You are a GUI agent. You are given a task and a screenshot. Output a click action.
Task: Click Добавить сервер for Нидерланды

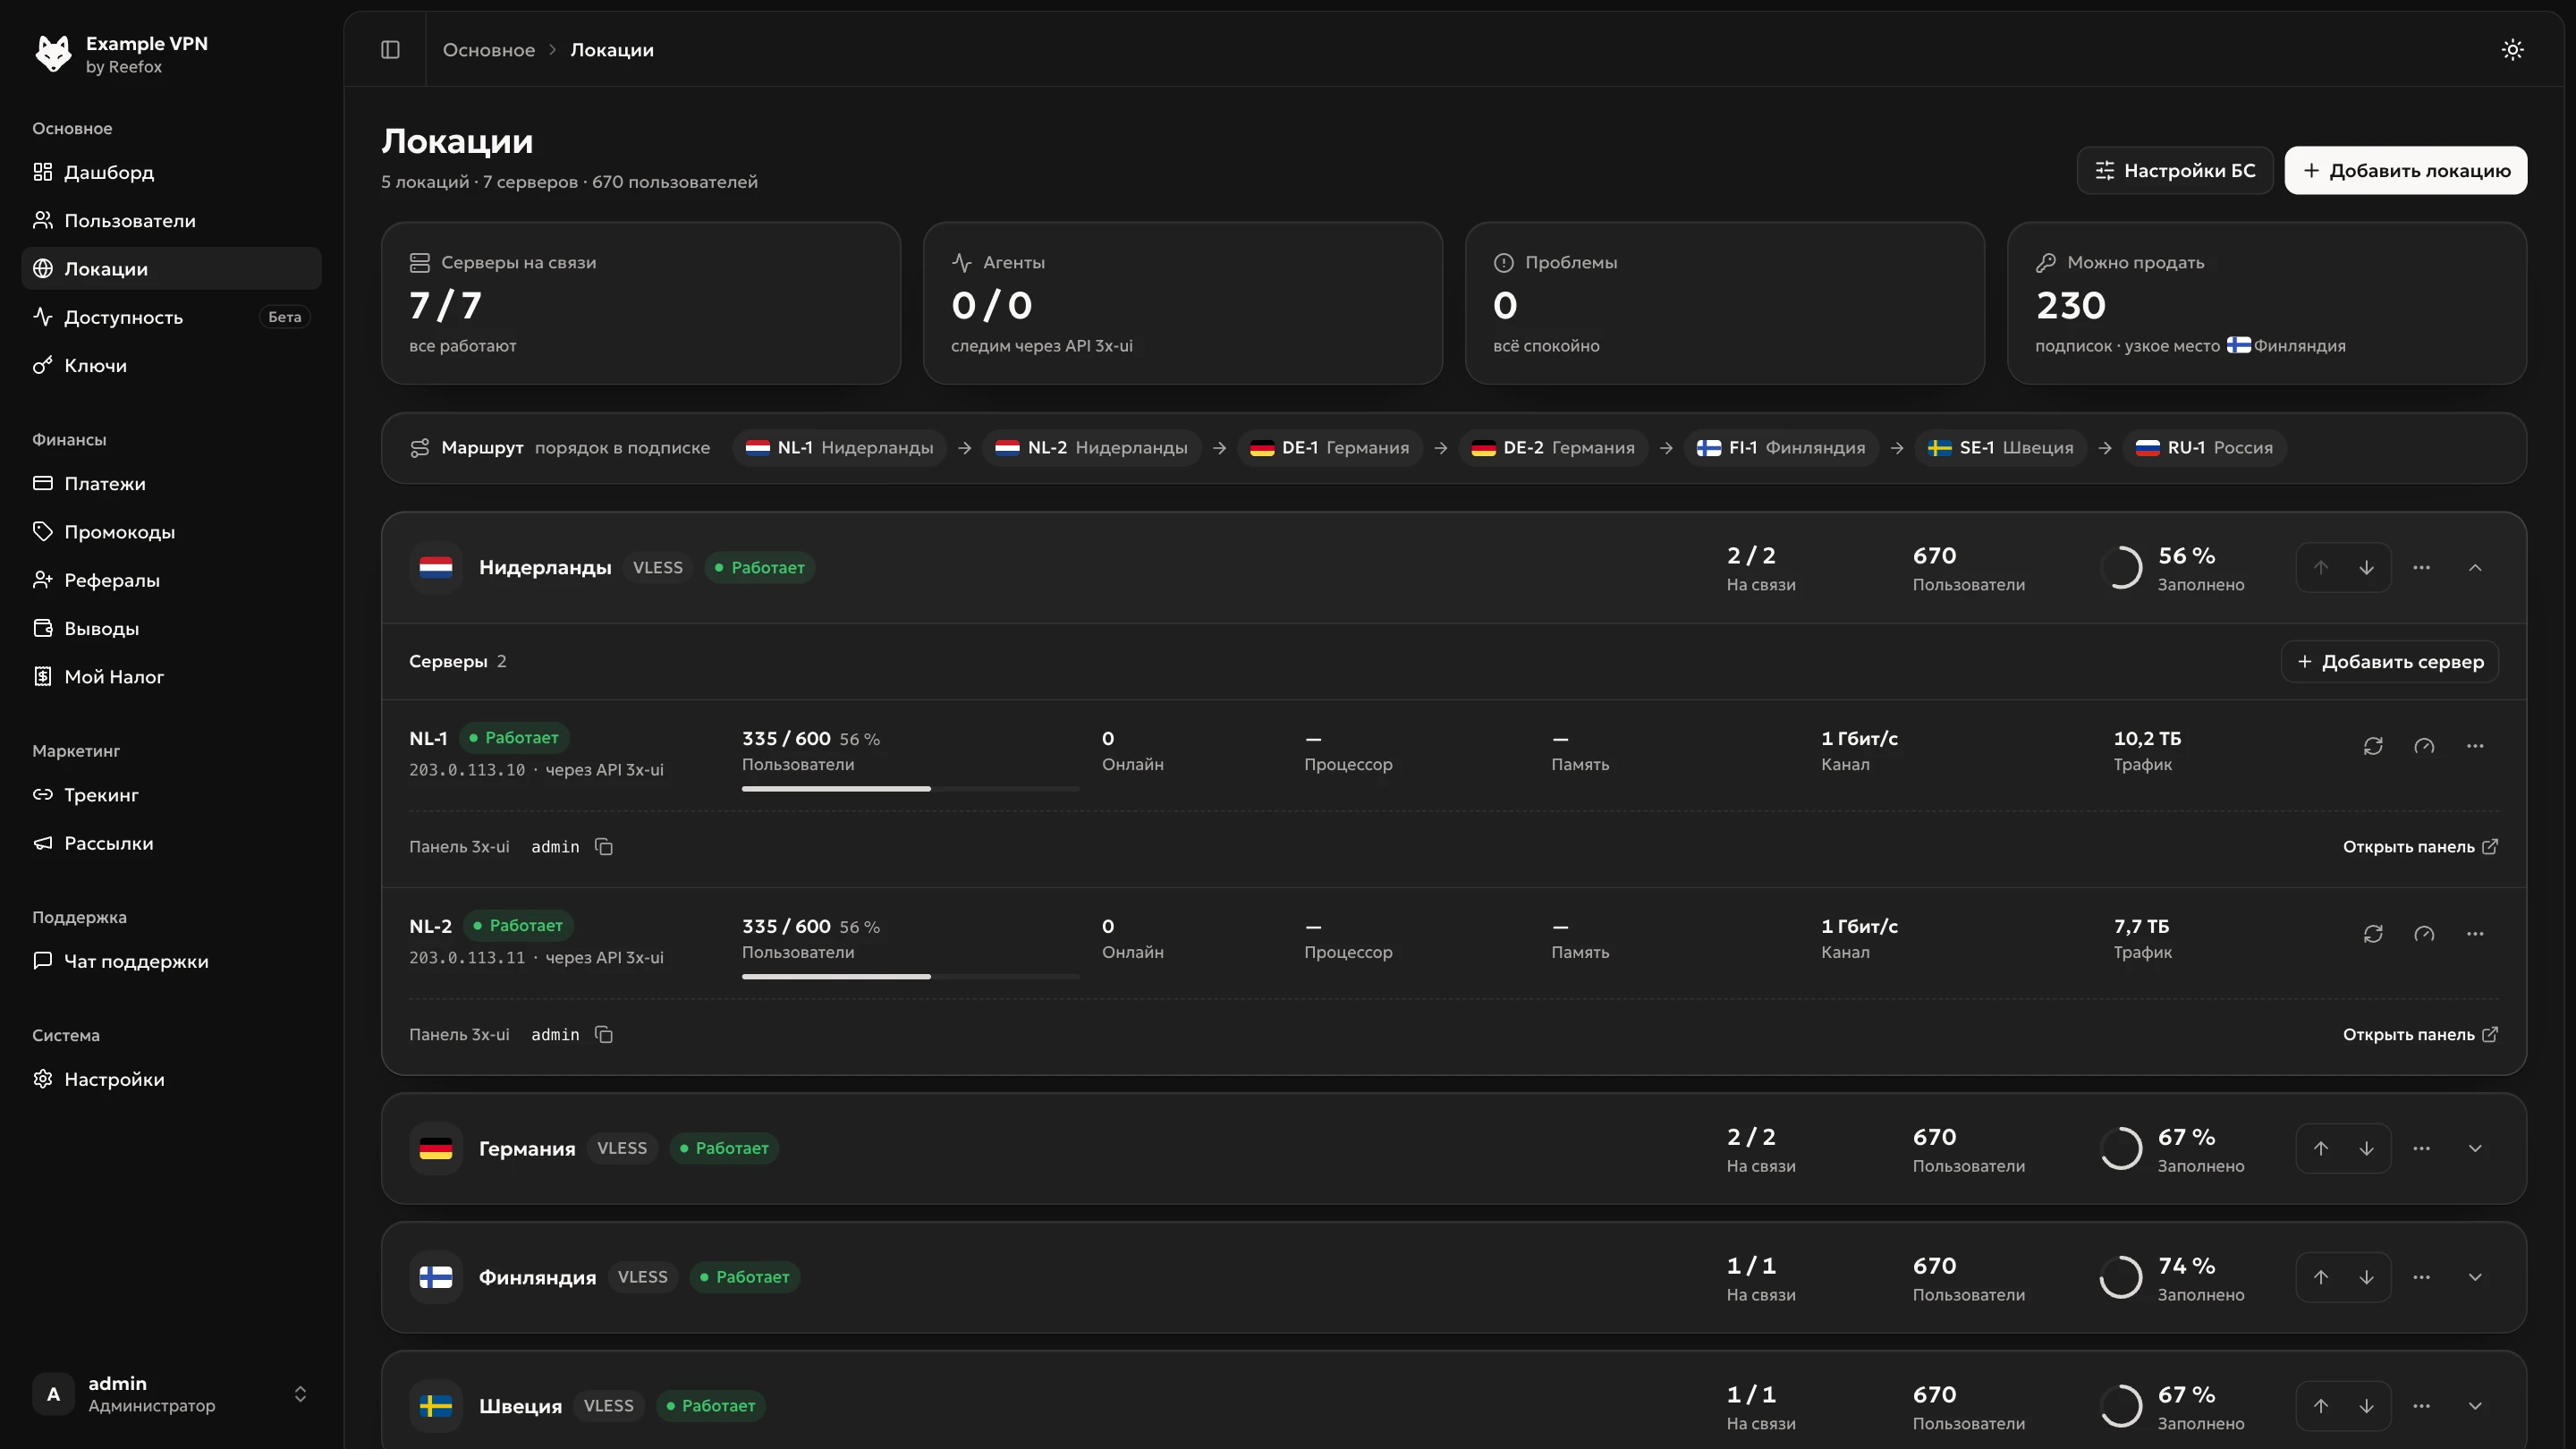click(x=2390, y=661)
